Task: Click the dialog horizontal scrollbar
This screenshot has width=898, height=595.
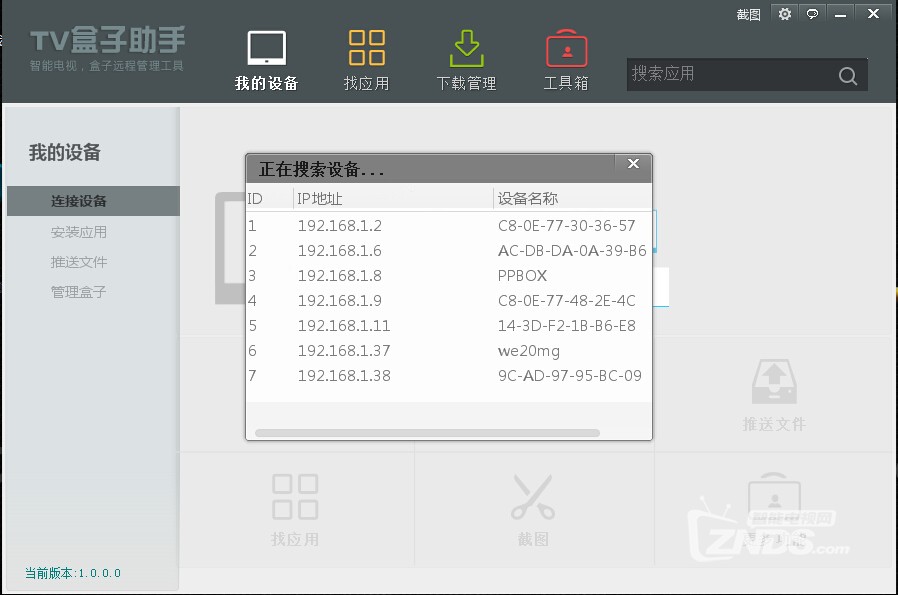Action: (427, 433)
